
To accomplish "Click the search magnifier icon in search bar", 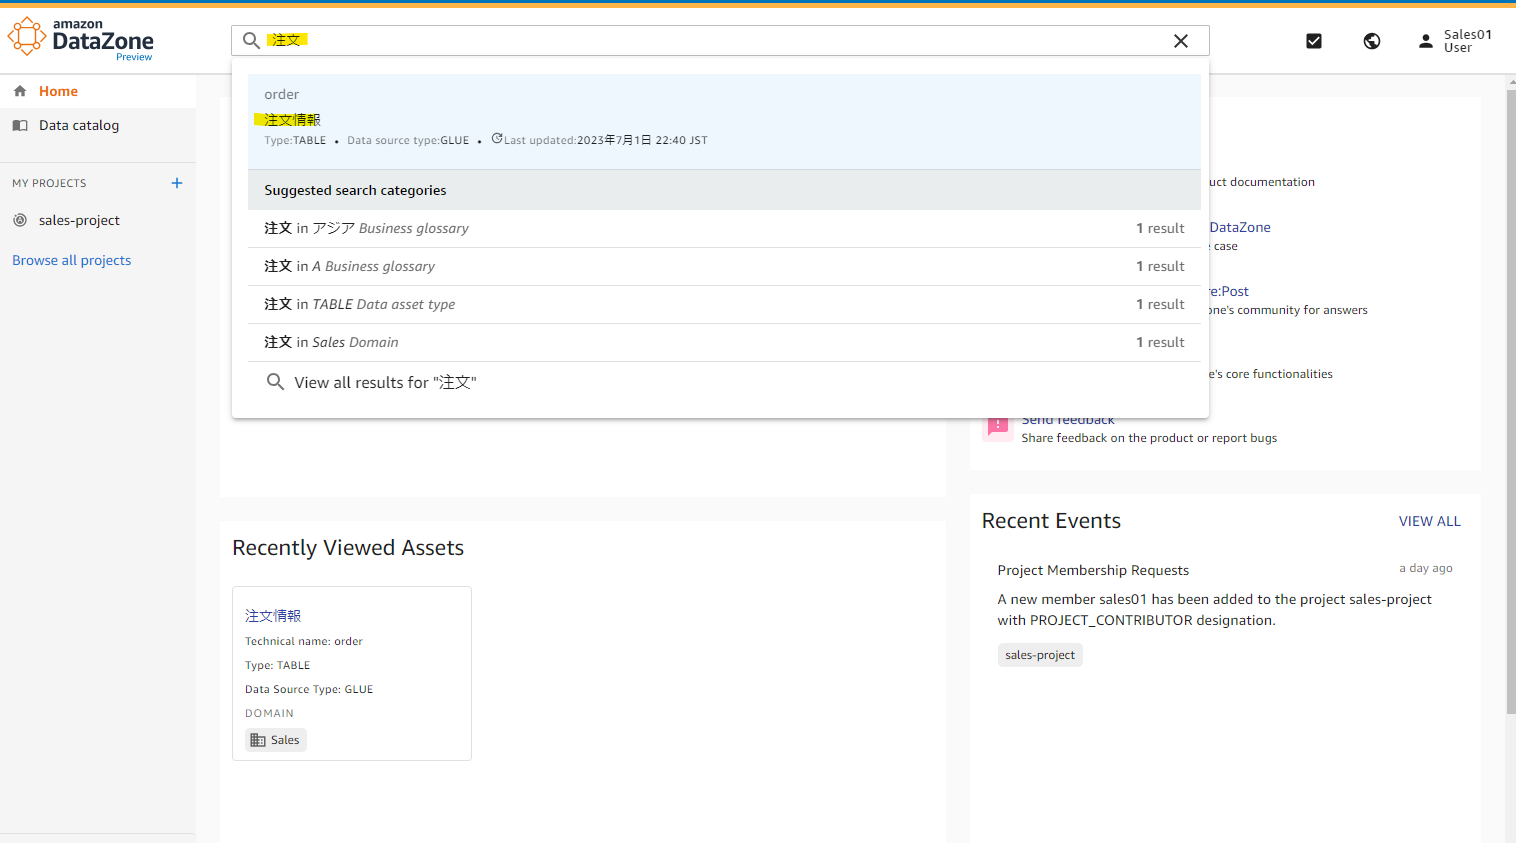I will (252, 41).
